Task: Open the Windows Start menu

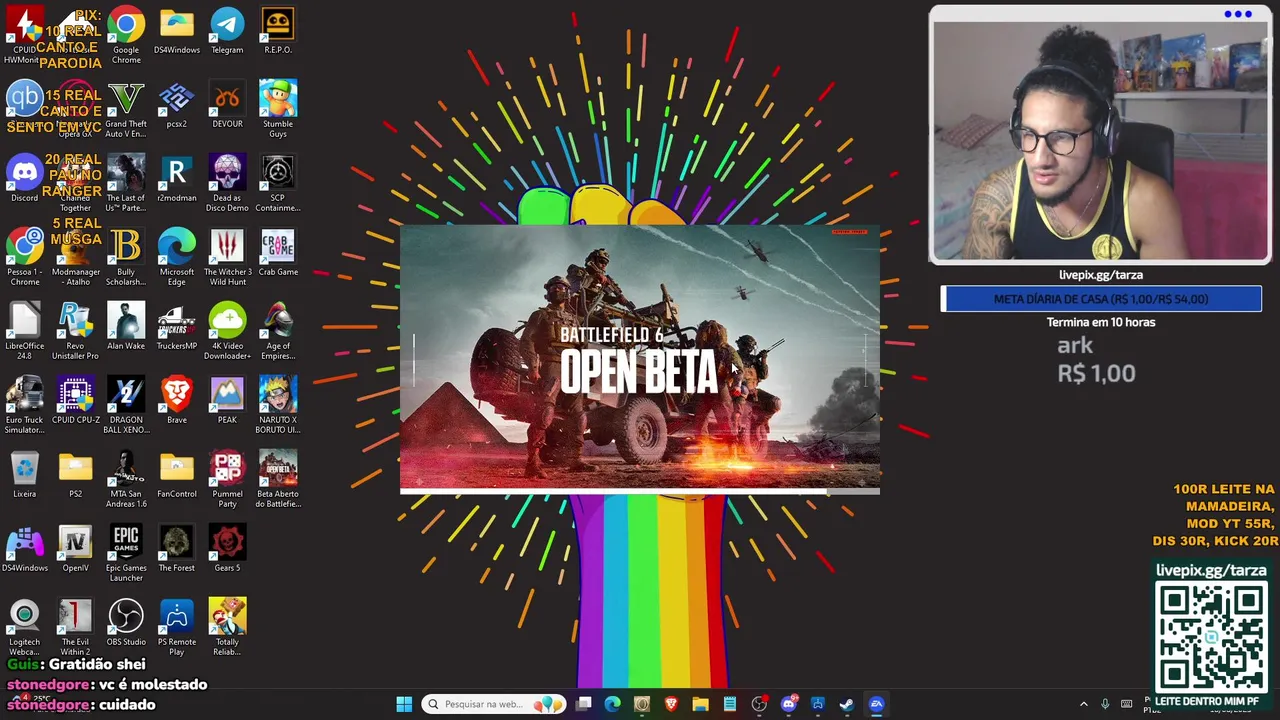Action: [x=404, y=704]
